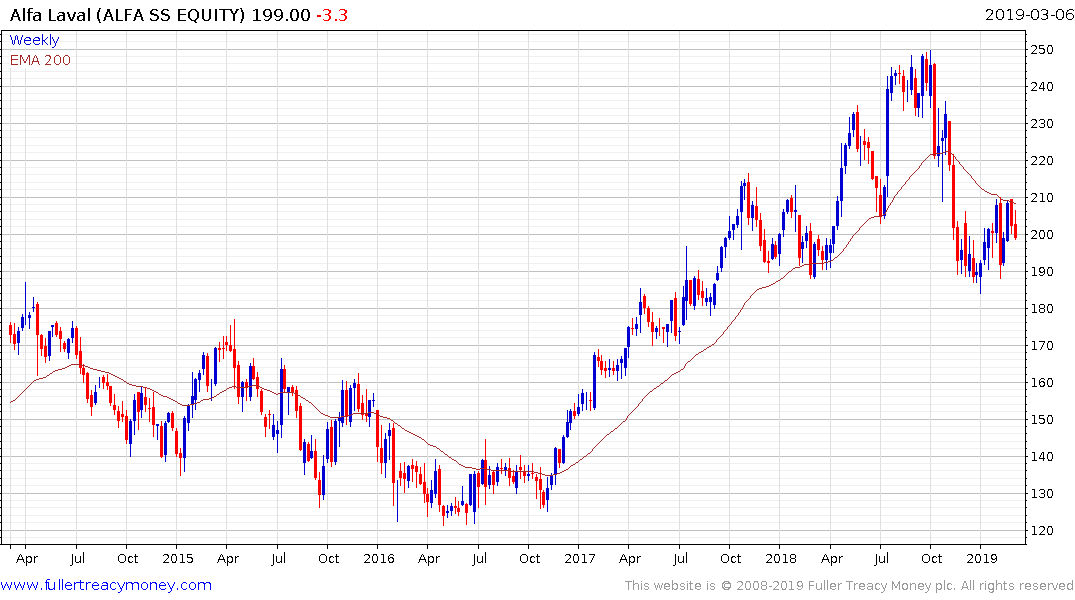Click the 220 price axis label
This screenshot has height=600, width=1075.
point(1042,160)
